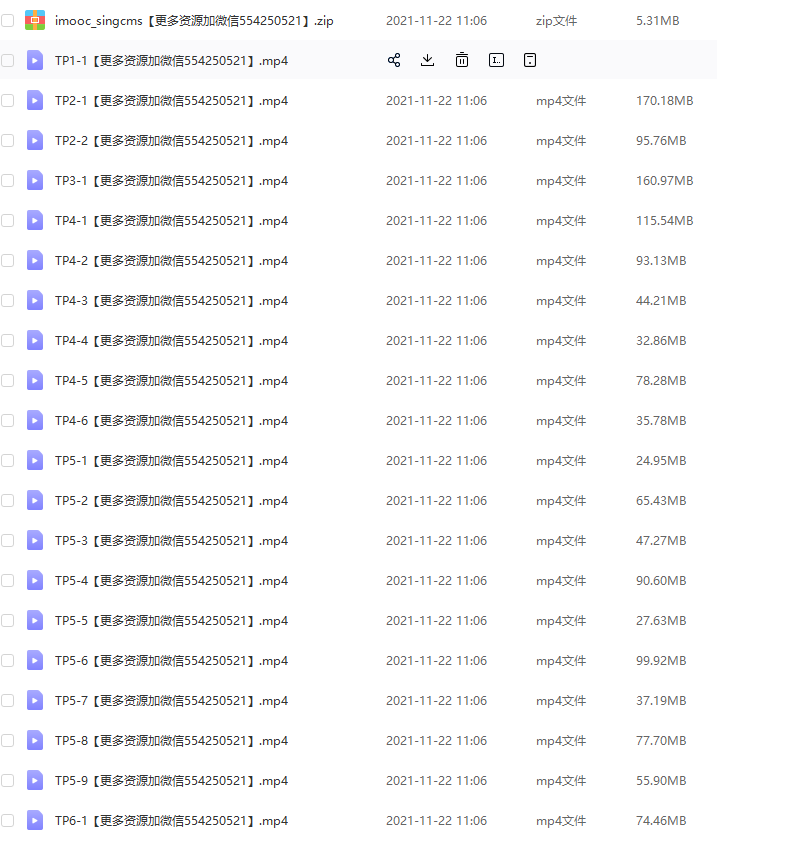Viewport: 788px width, 842px height.
Task: Select the TP1-1 file checkbox
Action: coord(8,60)
